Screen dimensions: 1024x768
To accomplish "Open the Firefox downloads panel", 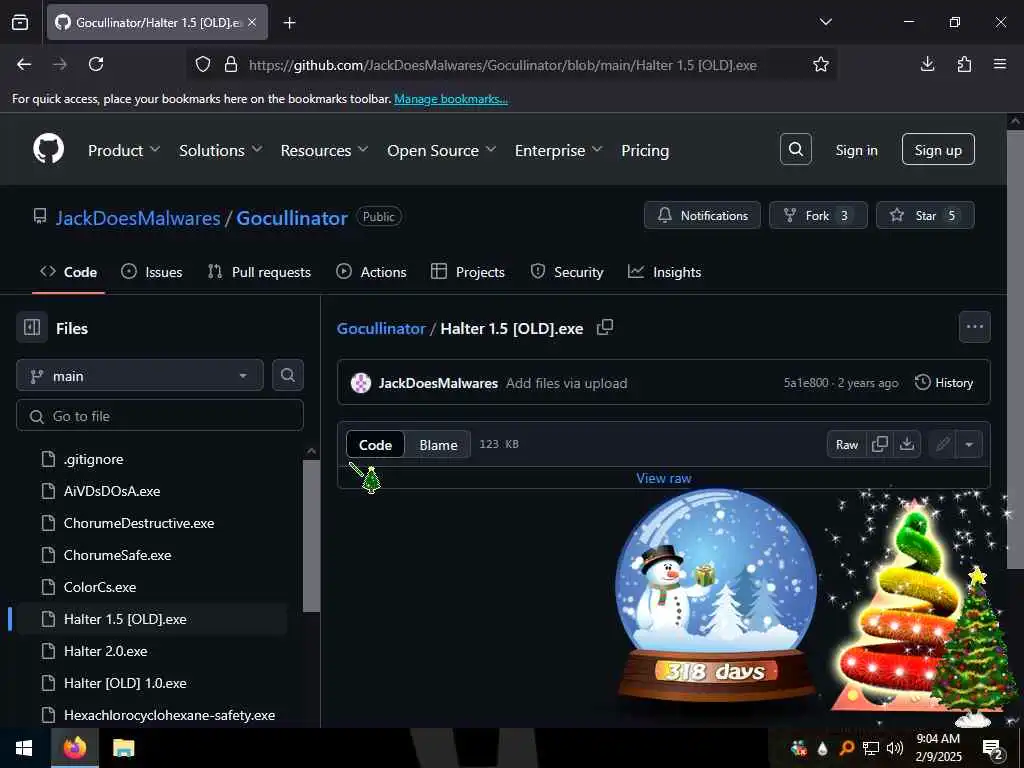I will (927, 64).
